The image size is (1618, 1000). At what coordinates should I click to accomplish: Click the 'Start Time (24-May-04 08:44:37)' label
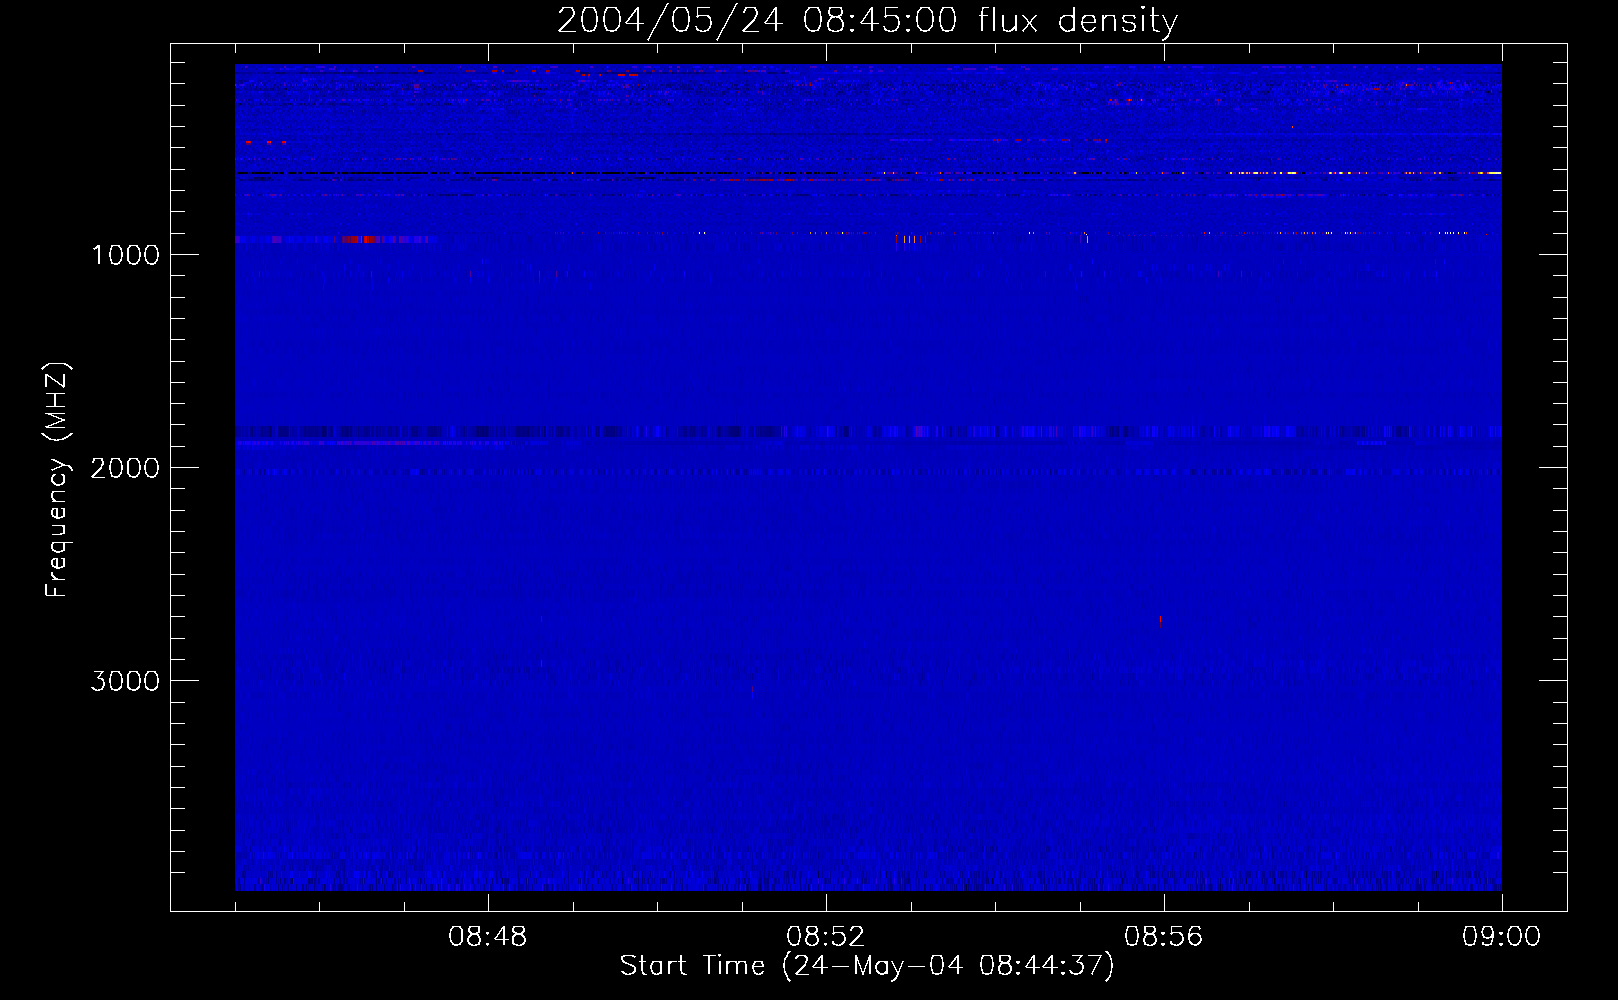(867, 966)
